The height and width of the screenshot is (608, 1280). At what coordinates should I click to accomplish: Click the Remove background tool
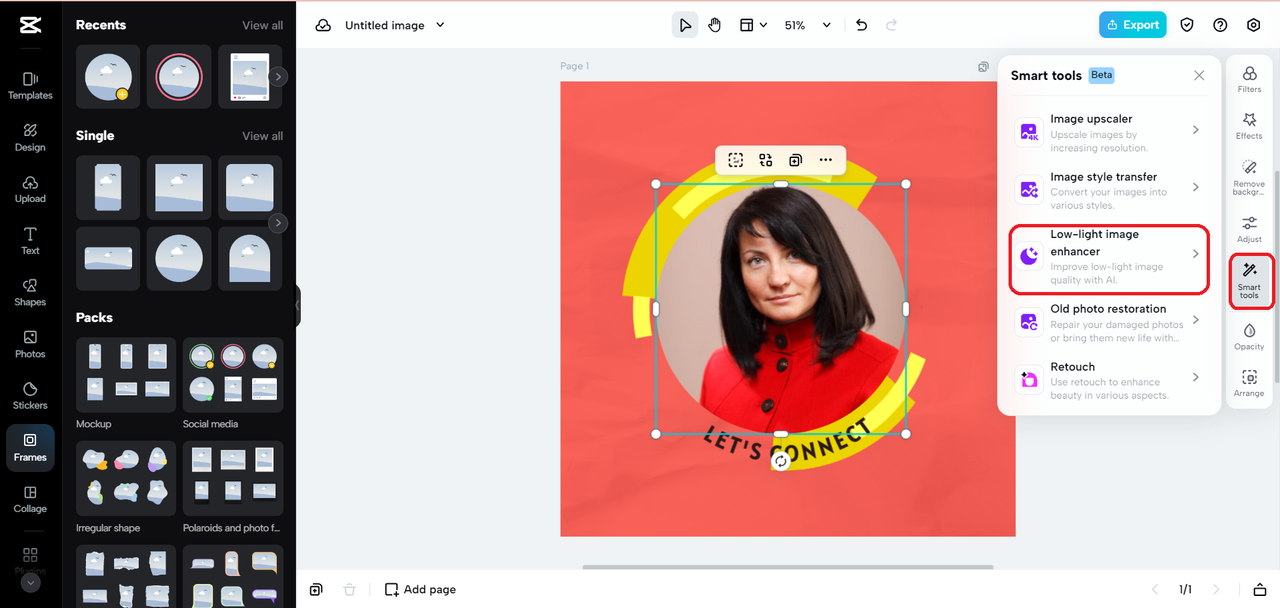pos(1249,176)
